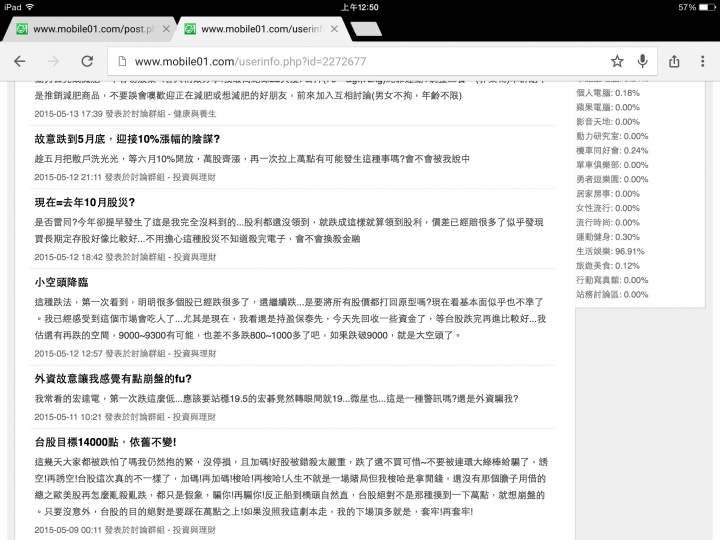Select the 運動健身: 0.30% statistic
The image size is (720, 540).
tap(608, 237)
